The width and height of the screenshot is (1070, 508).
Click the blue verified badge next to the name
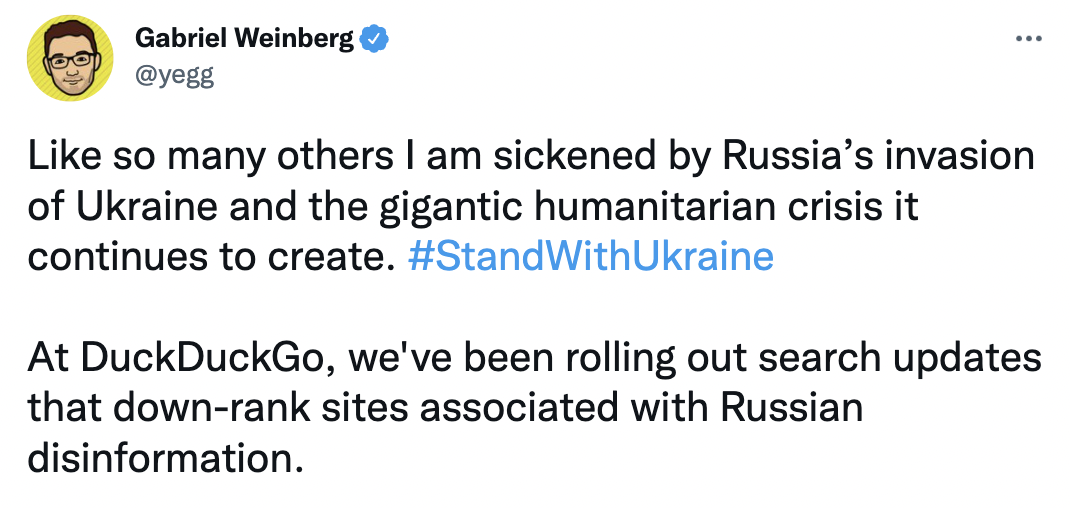click(375, 39)
